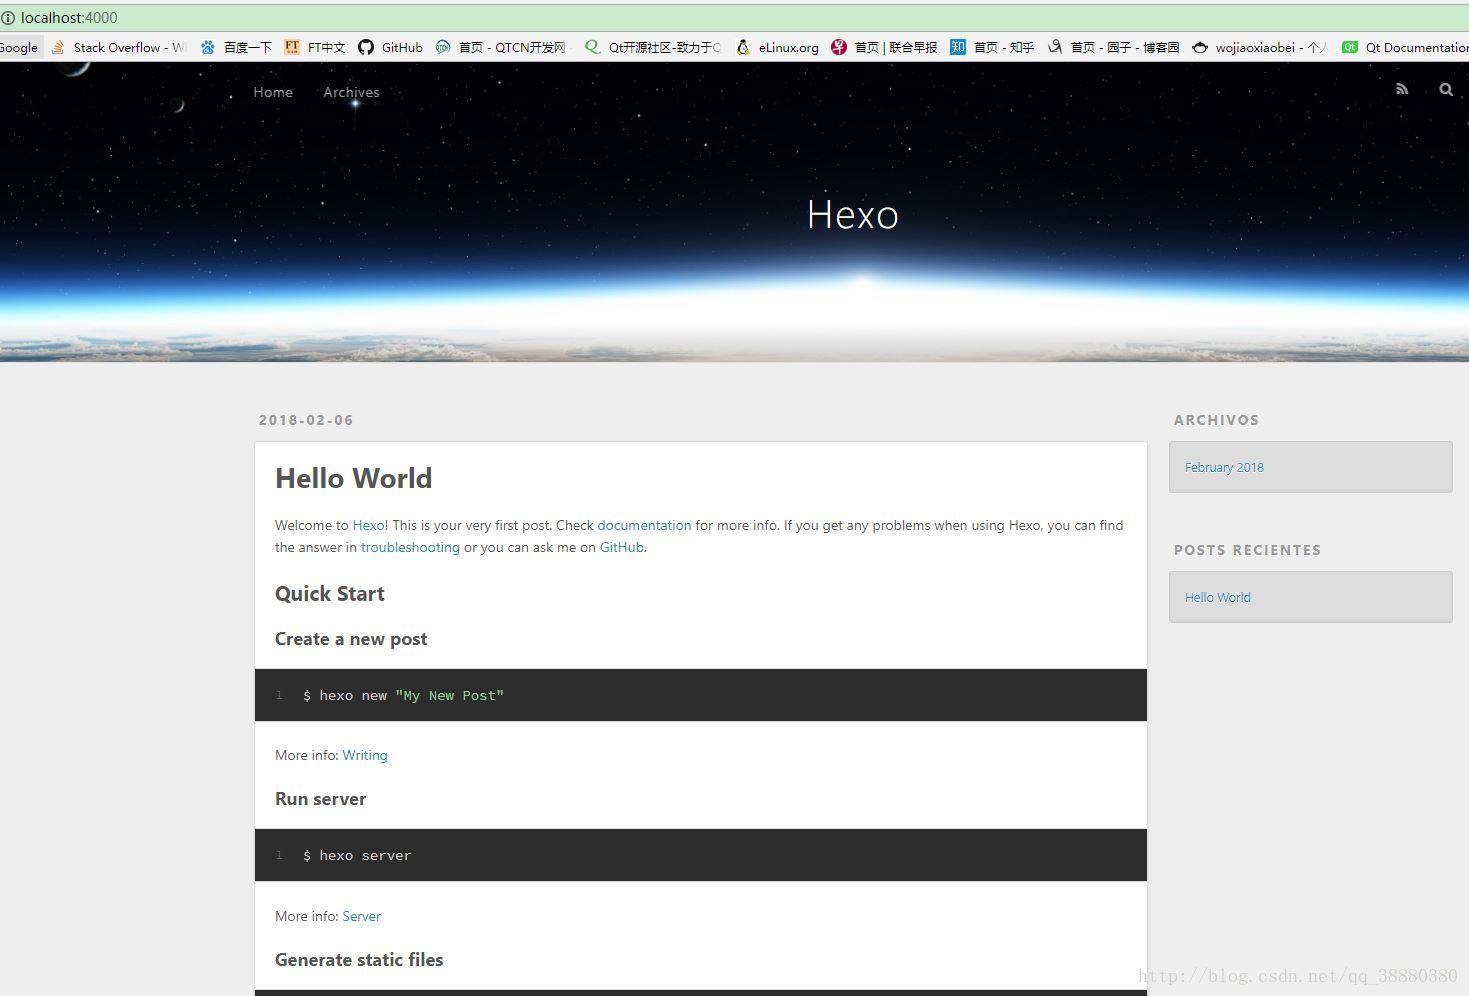Click the ARCHIVOS widget title
This screenshot has height=996, width=1469.
click(1216, 420)
